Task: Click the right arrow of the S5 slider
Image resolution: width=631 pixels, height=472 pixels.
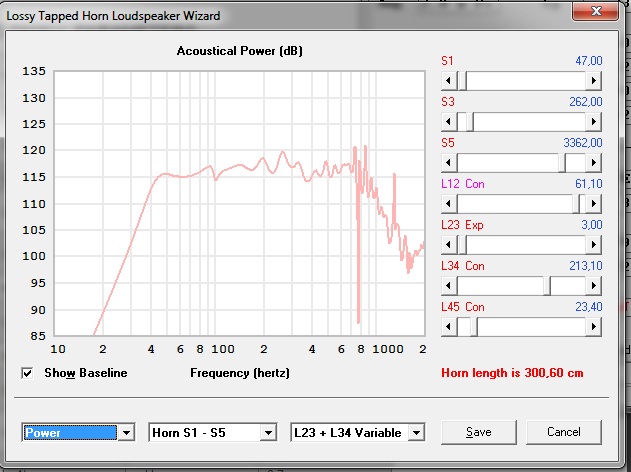Action: coord(594,163)
